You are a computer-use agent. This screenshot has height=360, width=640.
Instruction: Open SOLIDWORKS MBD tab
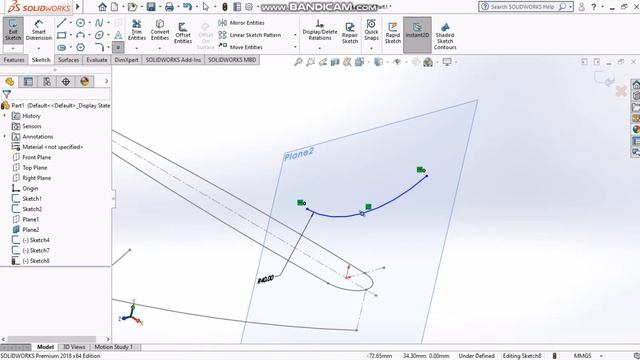[232, 60]
